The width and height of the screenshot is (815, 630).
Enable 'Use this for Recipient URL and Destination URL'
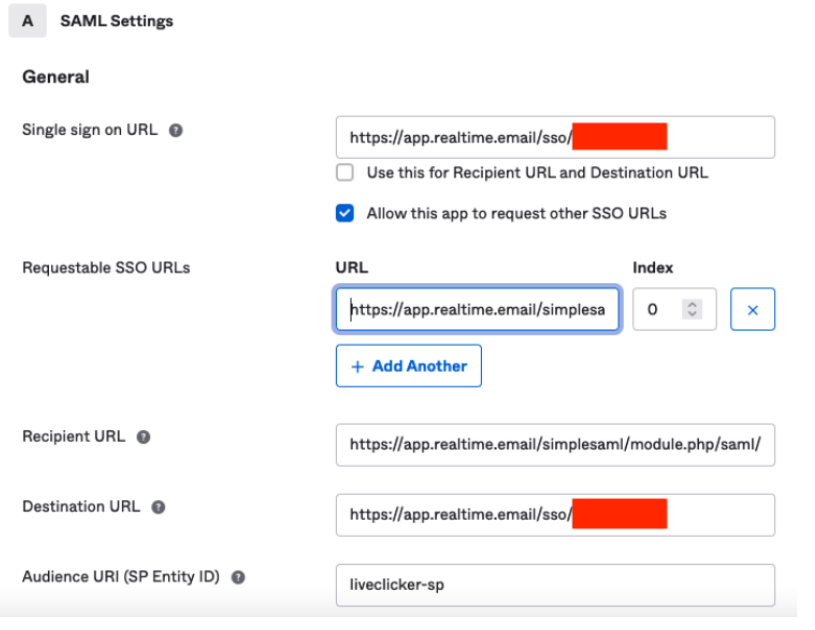[x=345, y=173]
